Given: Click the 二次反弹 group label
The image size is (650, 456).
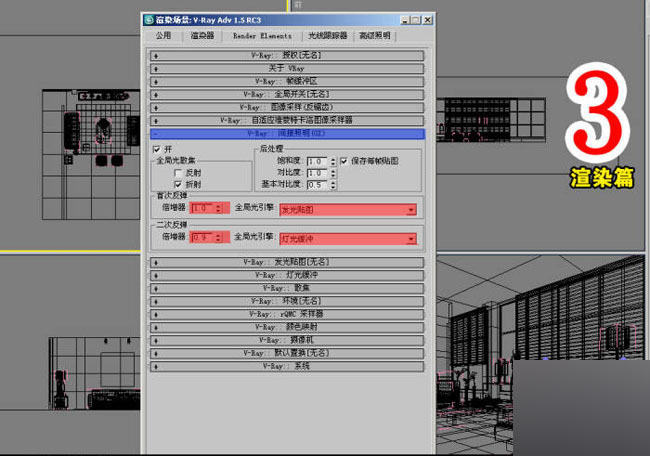Looking at the screenshot, I should pyautogui.click(x=172, y=225).
